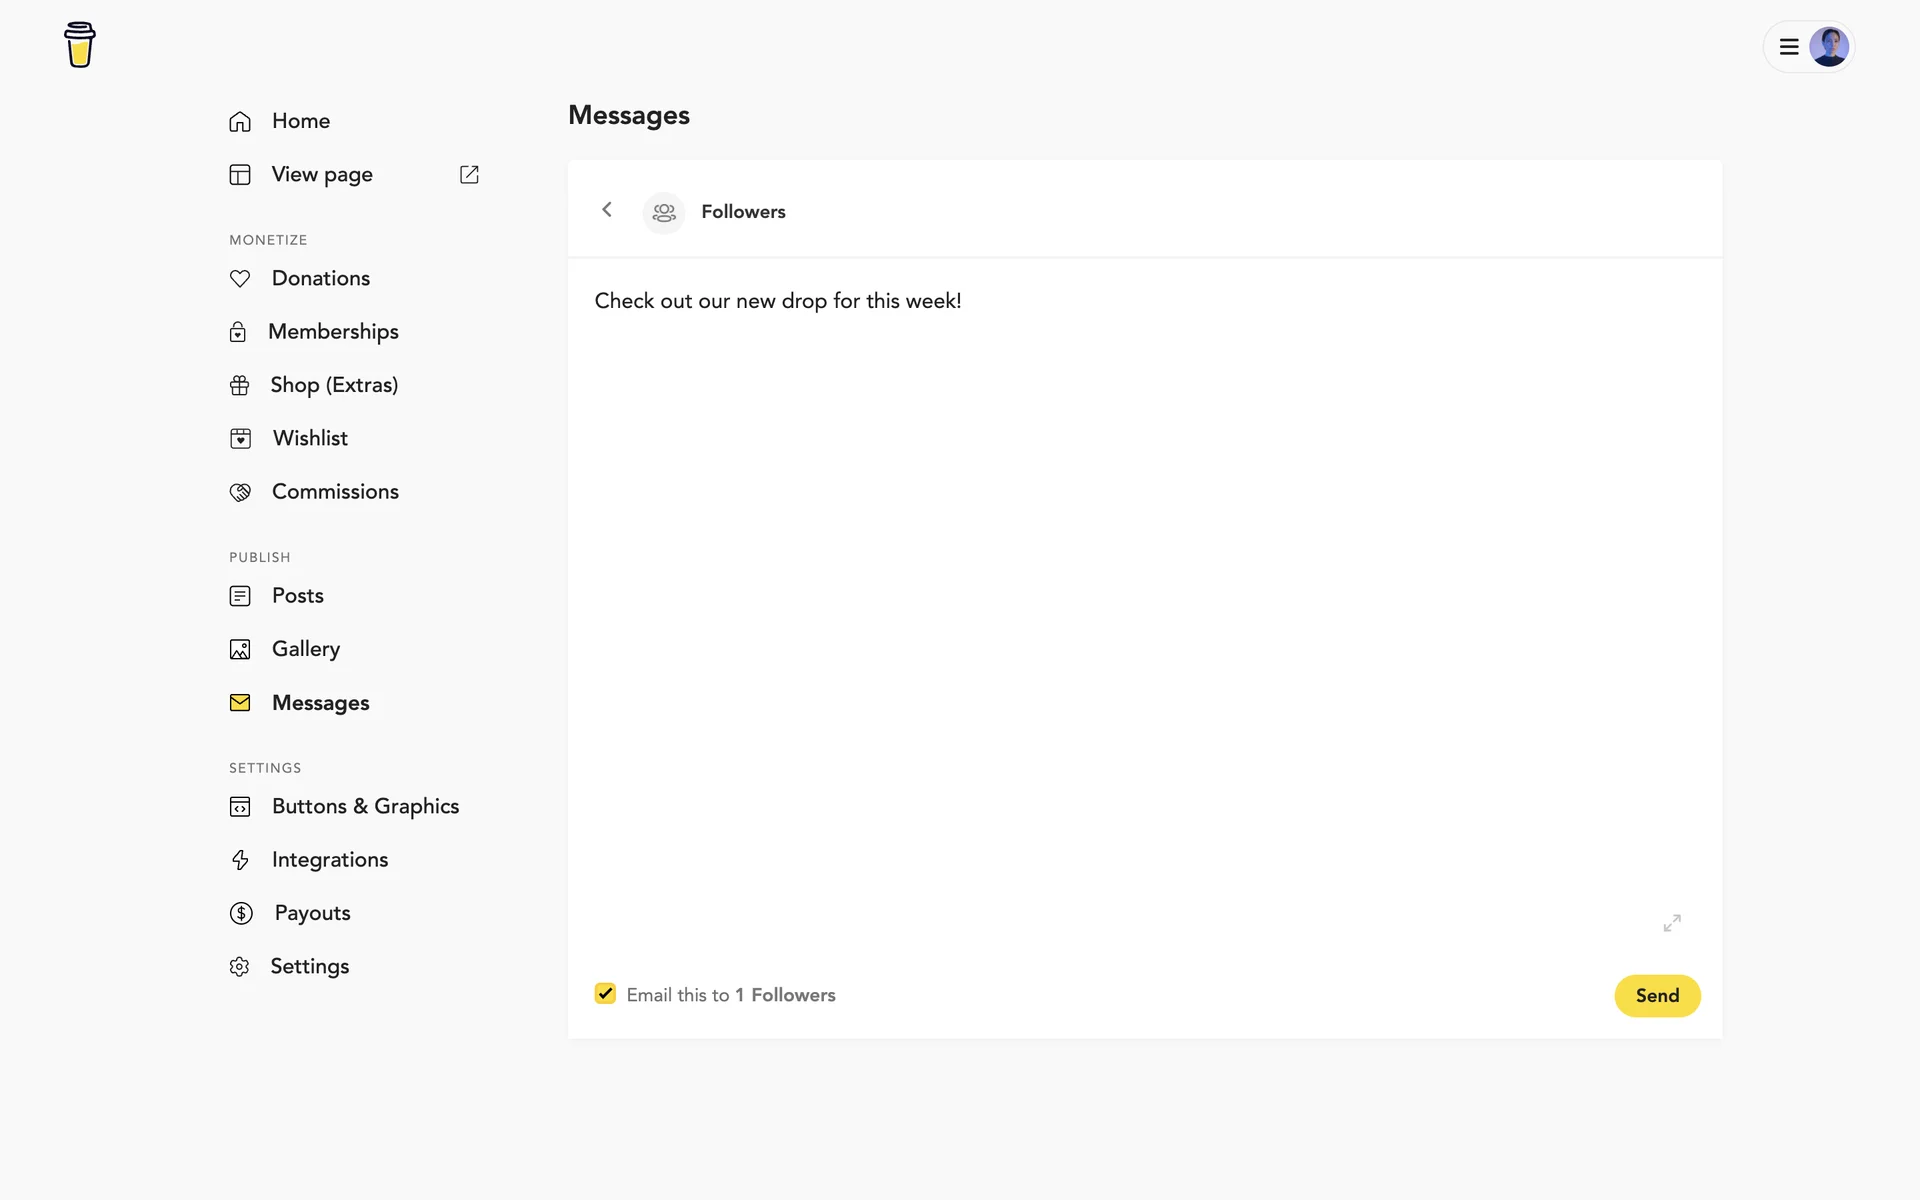Click the profile avatar picture
The height and width of the screenshot is (1200, 1920).
(1829, 47)
